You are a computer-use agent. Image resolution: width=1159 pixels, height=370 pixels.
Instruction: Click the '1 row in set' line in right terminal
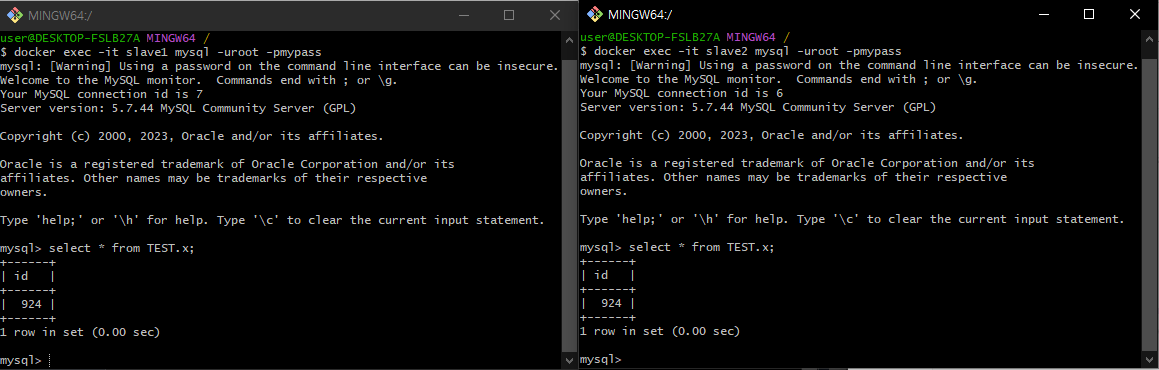[x=660, y=332]
